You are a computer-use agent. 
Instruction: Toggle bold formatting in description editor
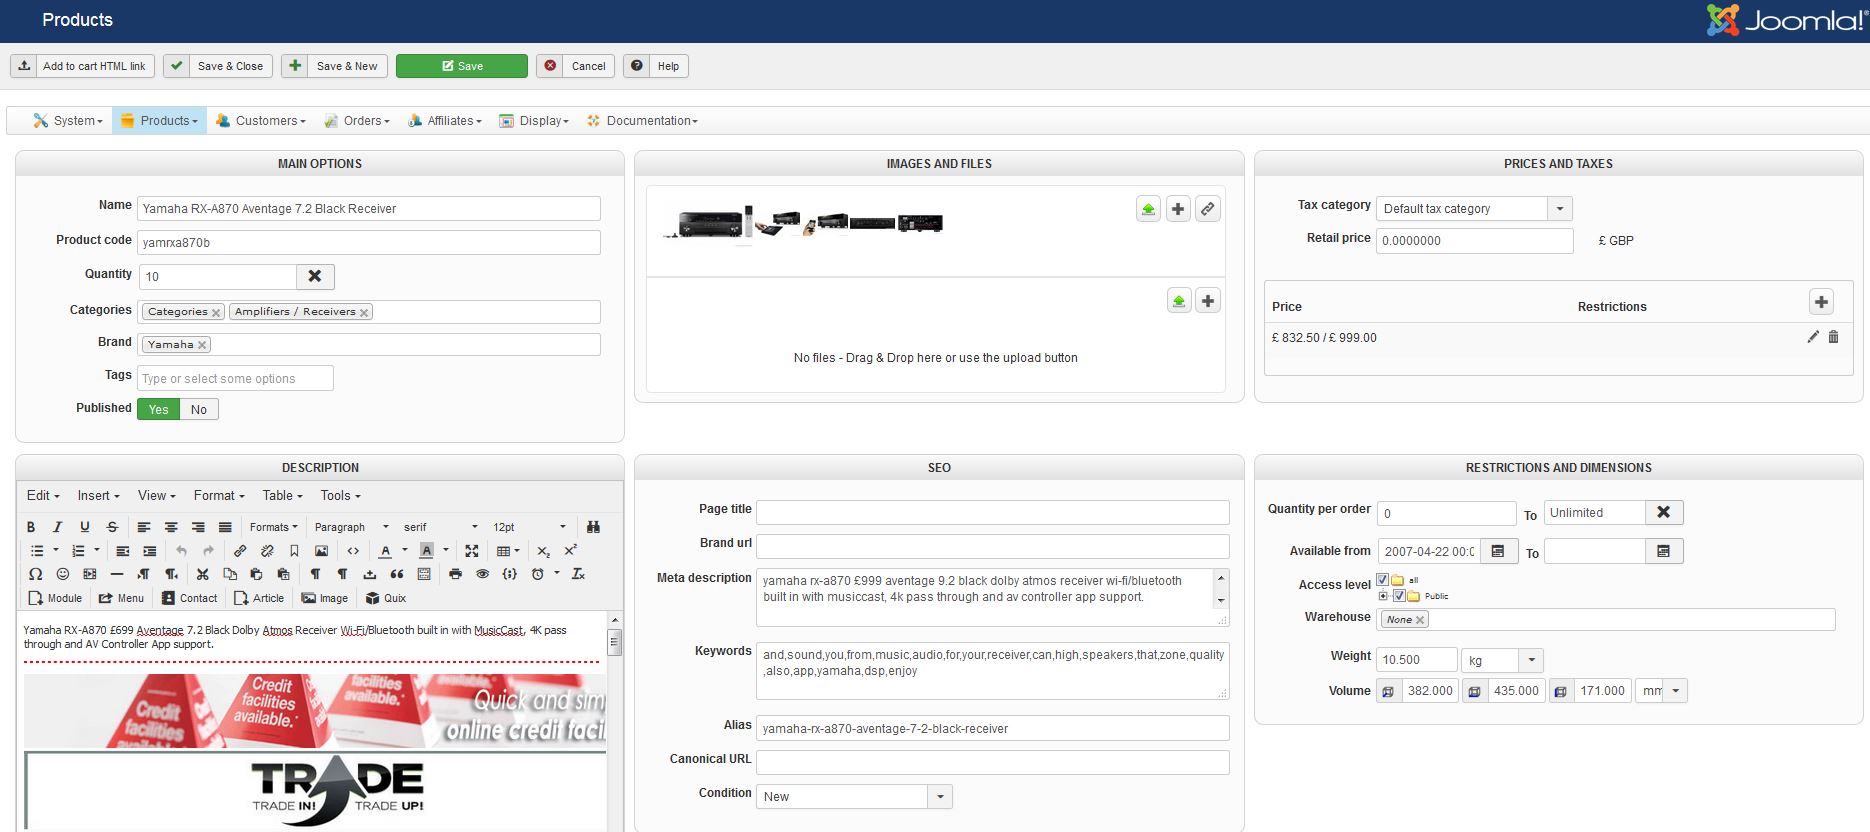[31, 527]
